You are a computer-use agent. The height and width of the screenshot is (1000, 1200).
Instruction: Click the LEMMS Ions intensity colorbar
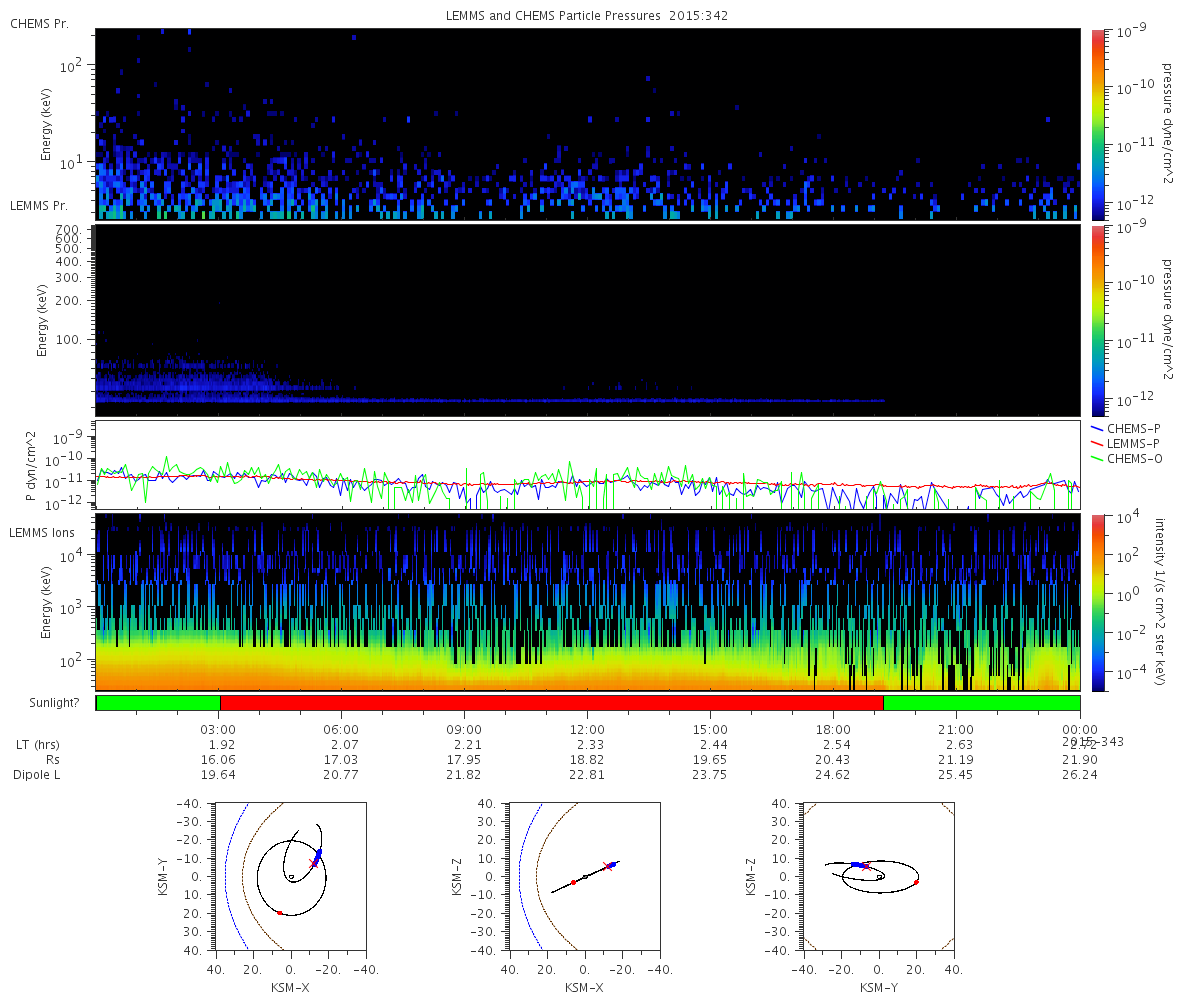tap(1098, 602)
